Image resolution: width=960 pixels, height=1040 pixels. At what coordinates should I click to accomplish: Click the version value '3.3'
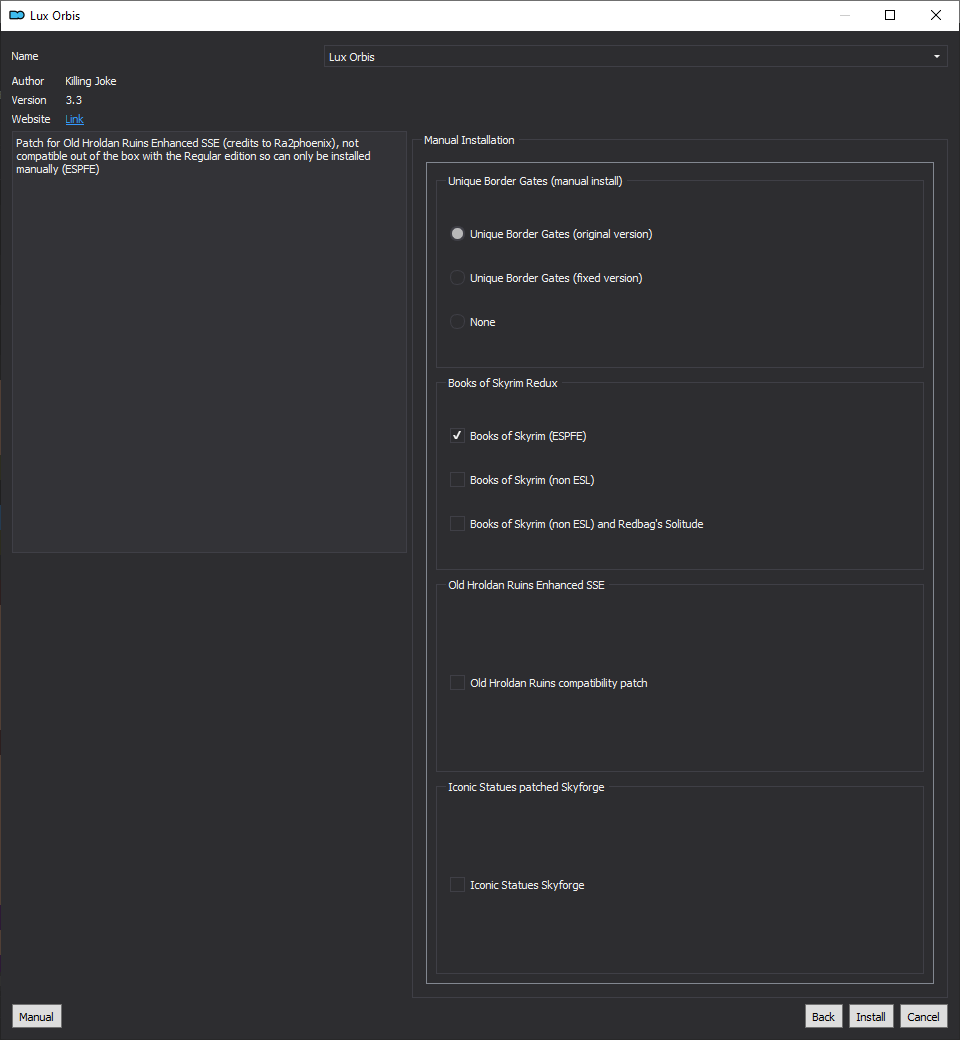point(74,100)
